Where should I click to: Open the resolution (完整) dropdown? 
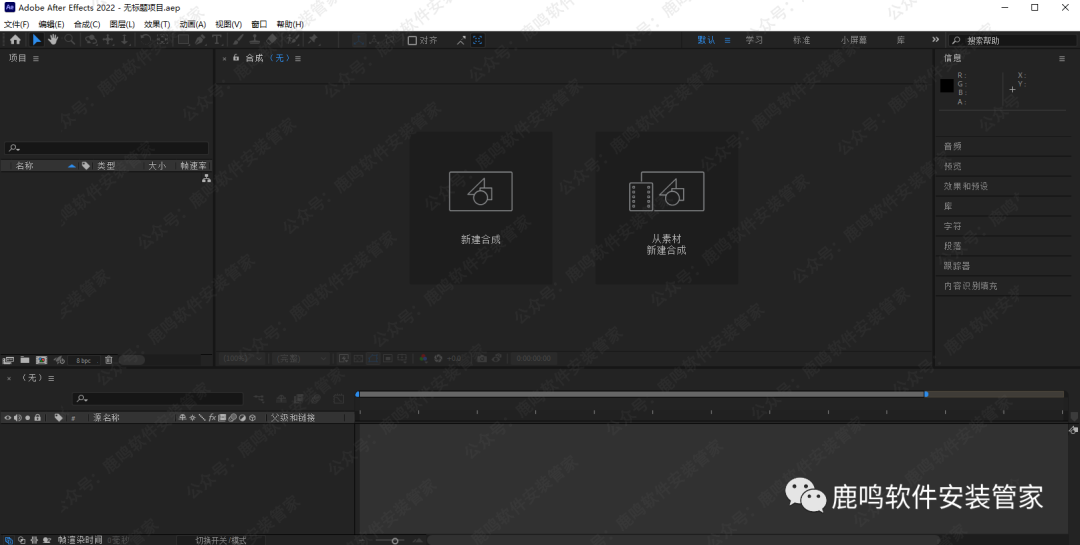coord(300,358)
